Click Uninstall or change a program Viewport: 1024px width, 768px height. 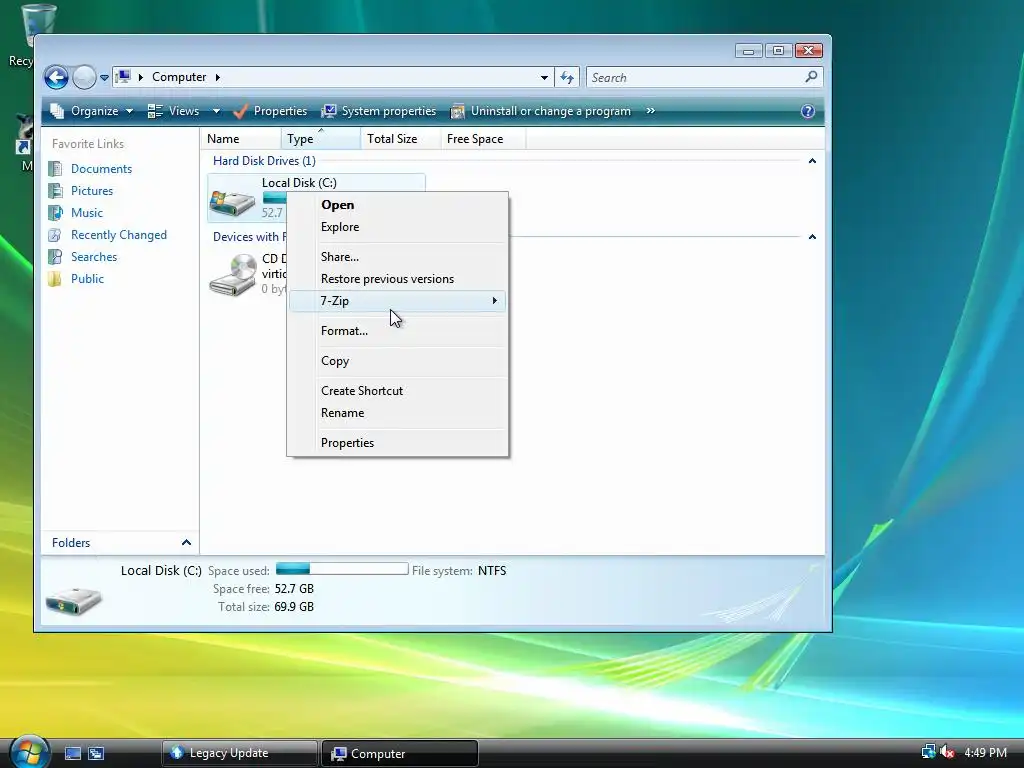[541, 111]
